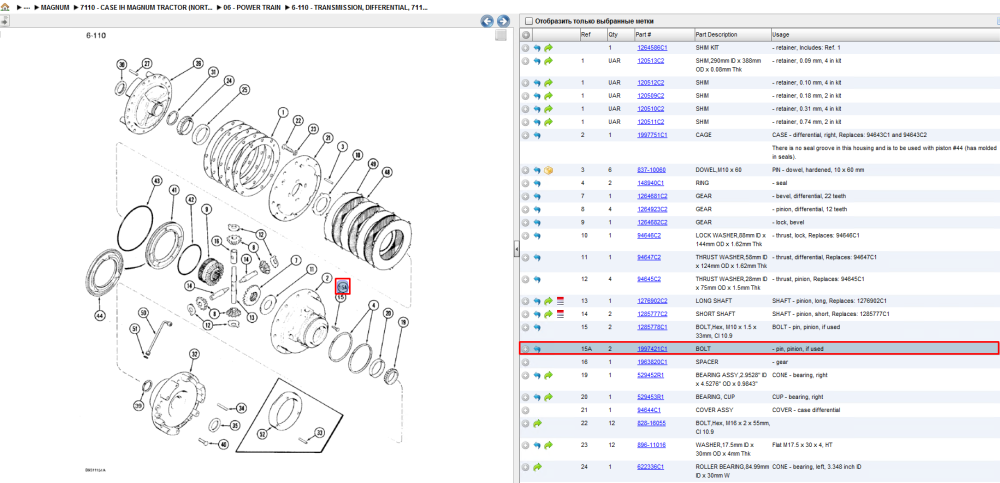Open part link 837-10060

[651, 170]
